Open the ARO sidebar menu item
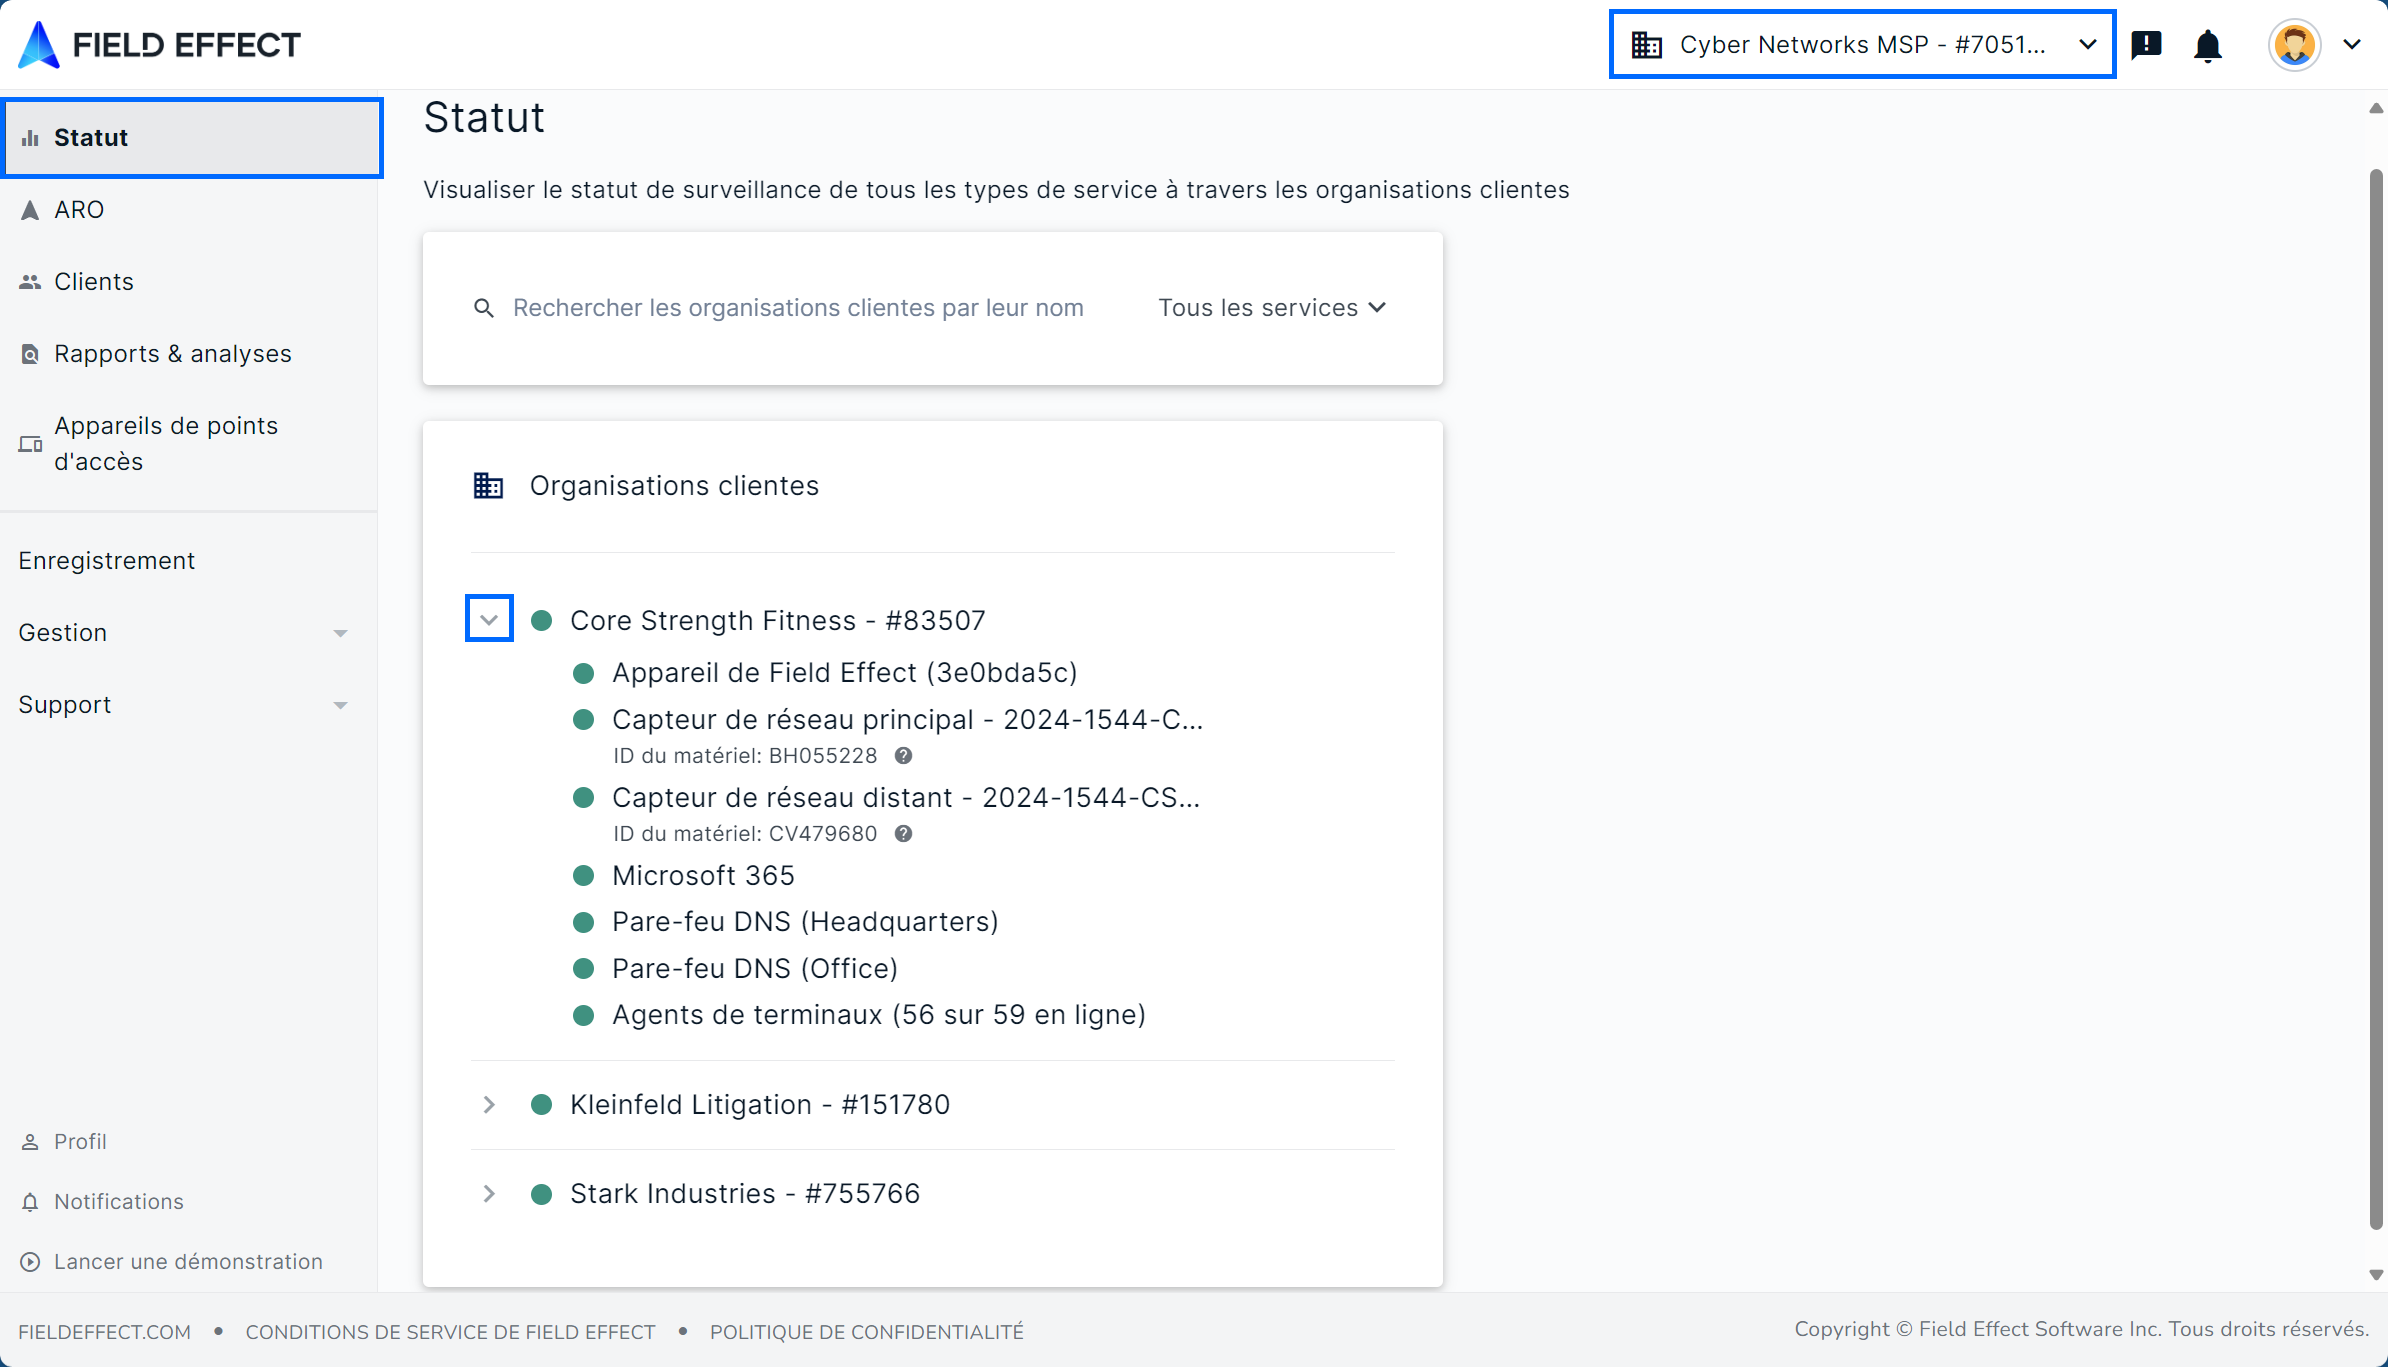The width and height of the screenshot is (2388, 1367). coord(79,210)
